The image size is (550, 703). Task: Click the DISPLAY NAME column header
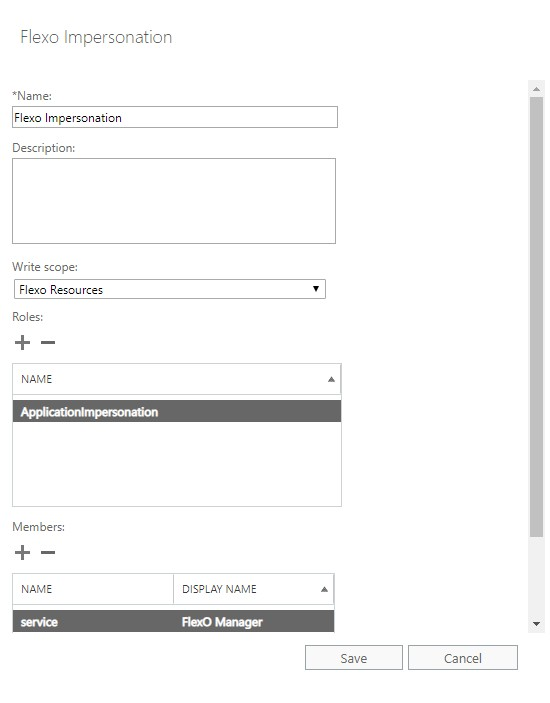pyautogui.click(x=254, y=589)
